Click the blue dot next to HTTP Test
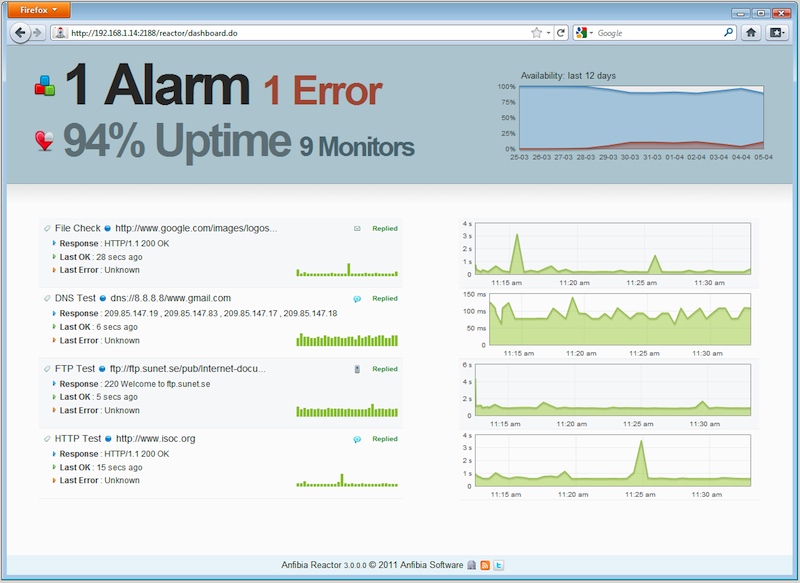Viewport: 800px width, 583px height. (x=108, y=439)
